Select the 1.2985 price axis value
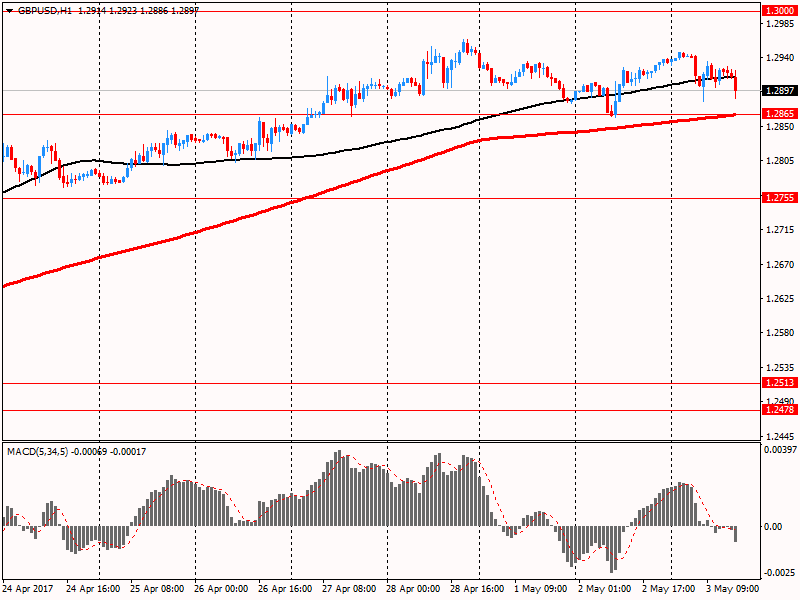Screen dimensions: 800x600 pyautogui.click(x=780, y=23)
